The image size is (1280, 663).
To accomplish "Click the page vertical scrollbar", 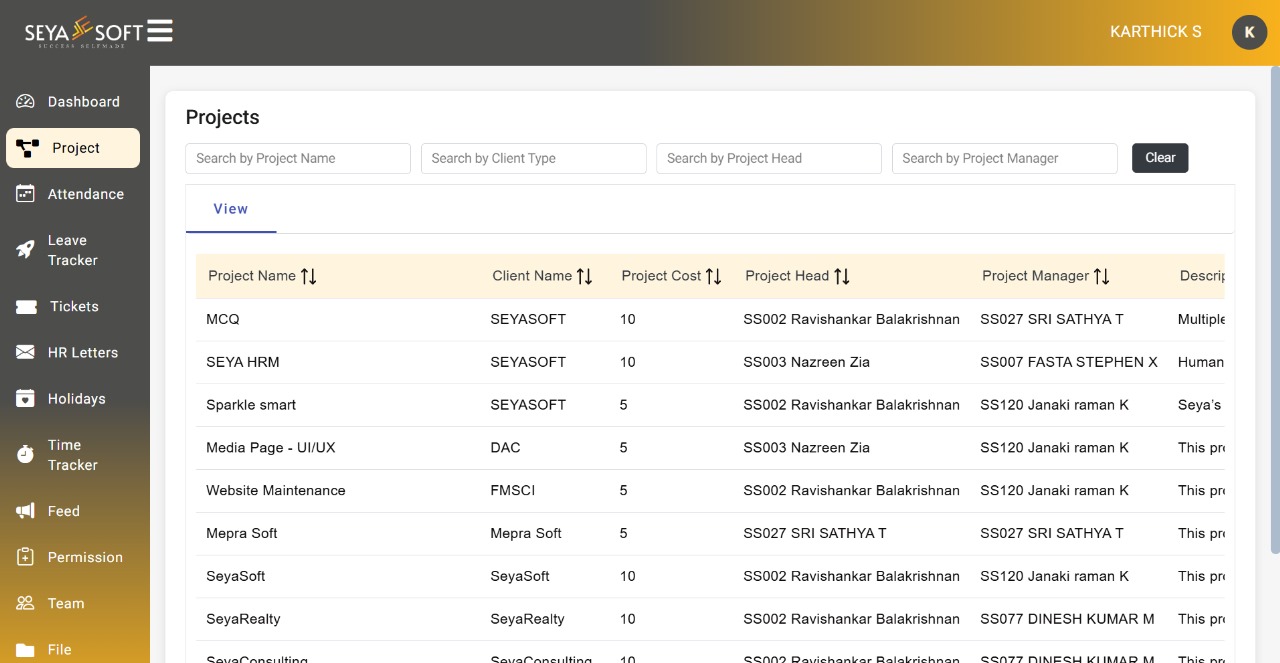I will [1275, 310].
